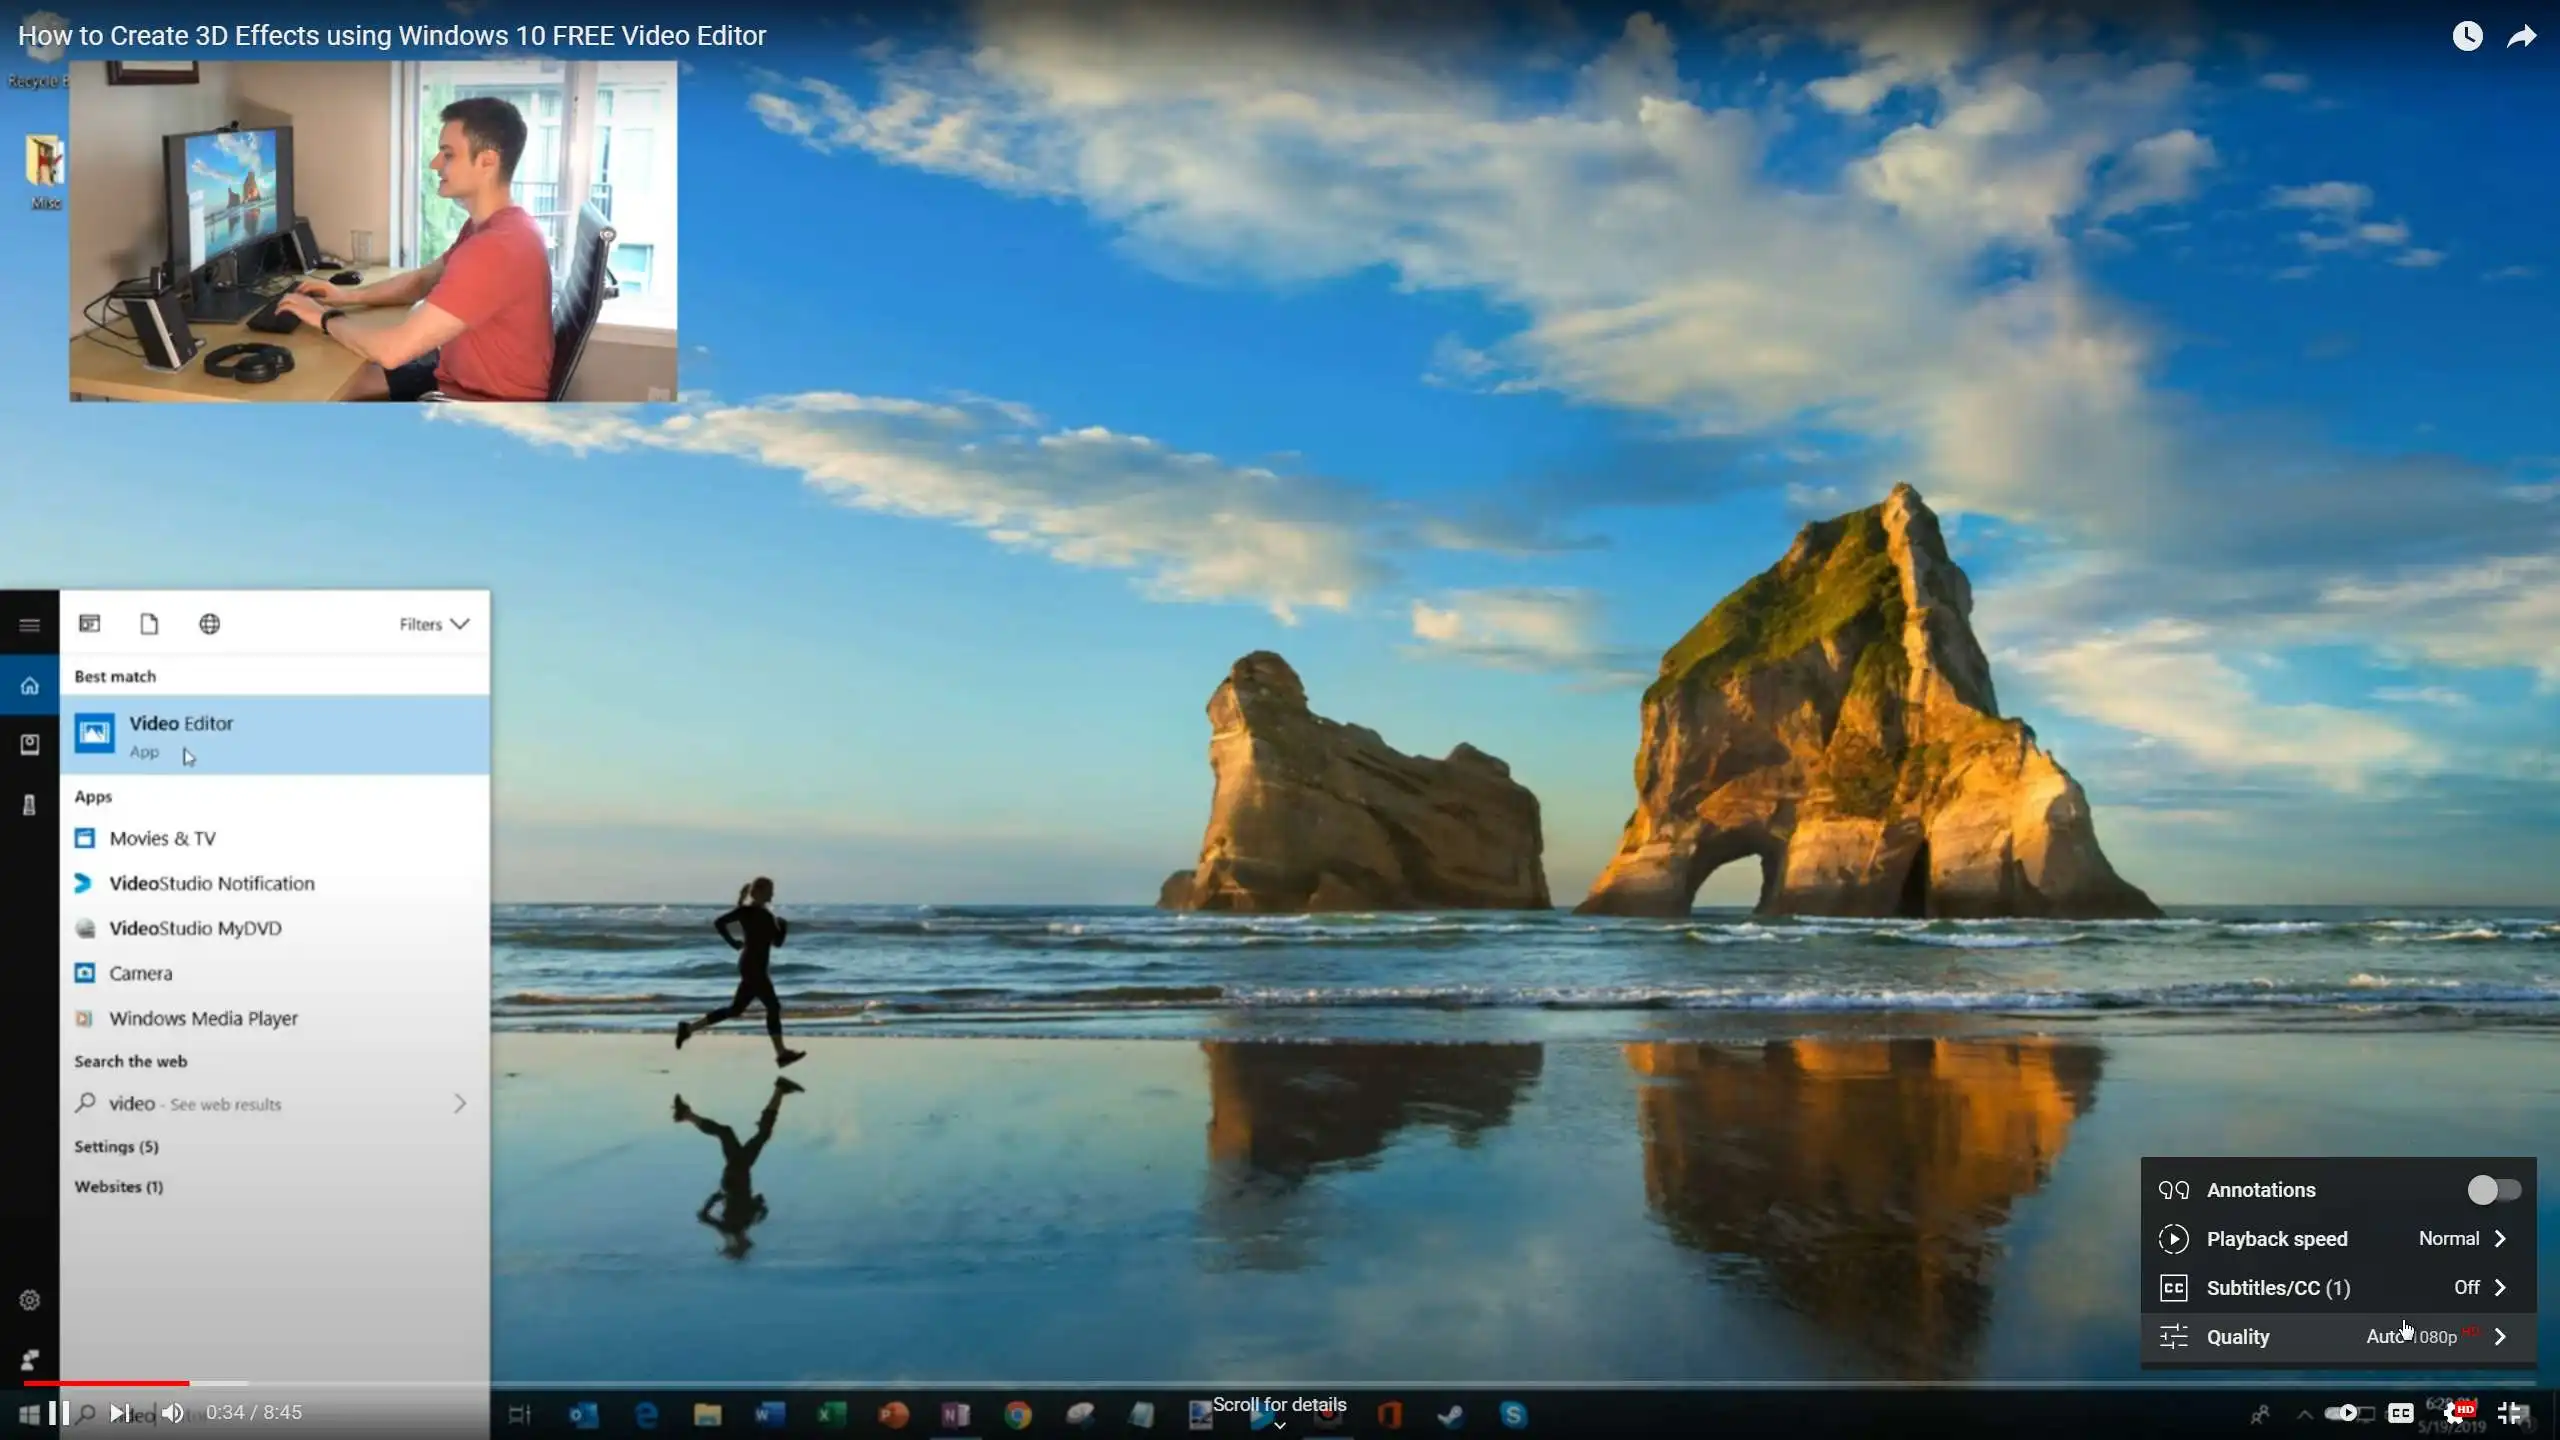Viewport: 2560px width, 1440px height.
Task: Click the Filters dropdown in search
Action: pyautogui.click(x=433, y=624)
